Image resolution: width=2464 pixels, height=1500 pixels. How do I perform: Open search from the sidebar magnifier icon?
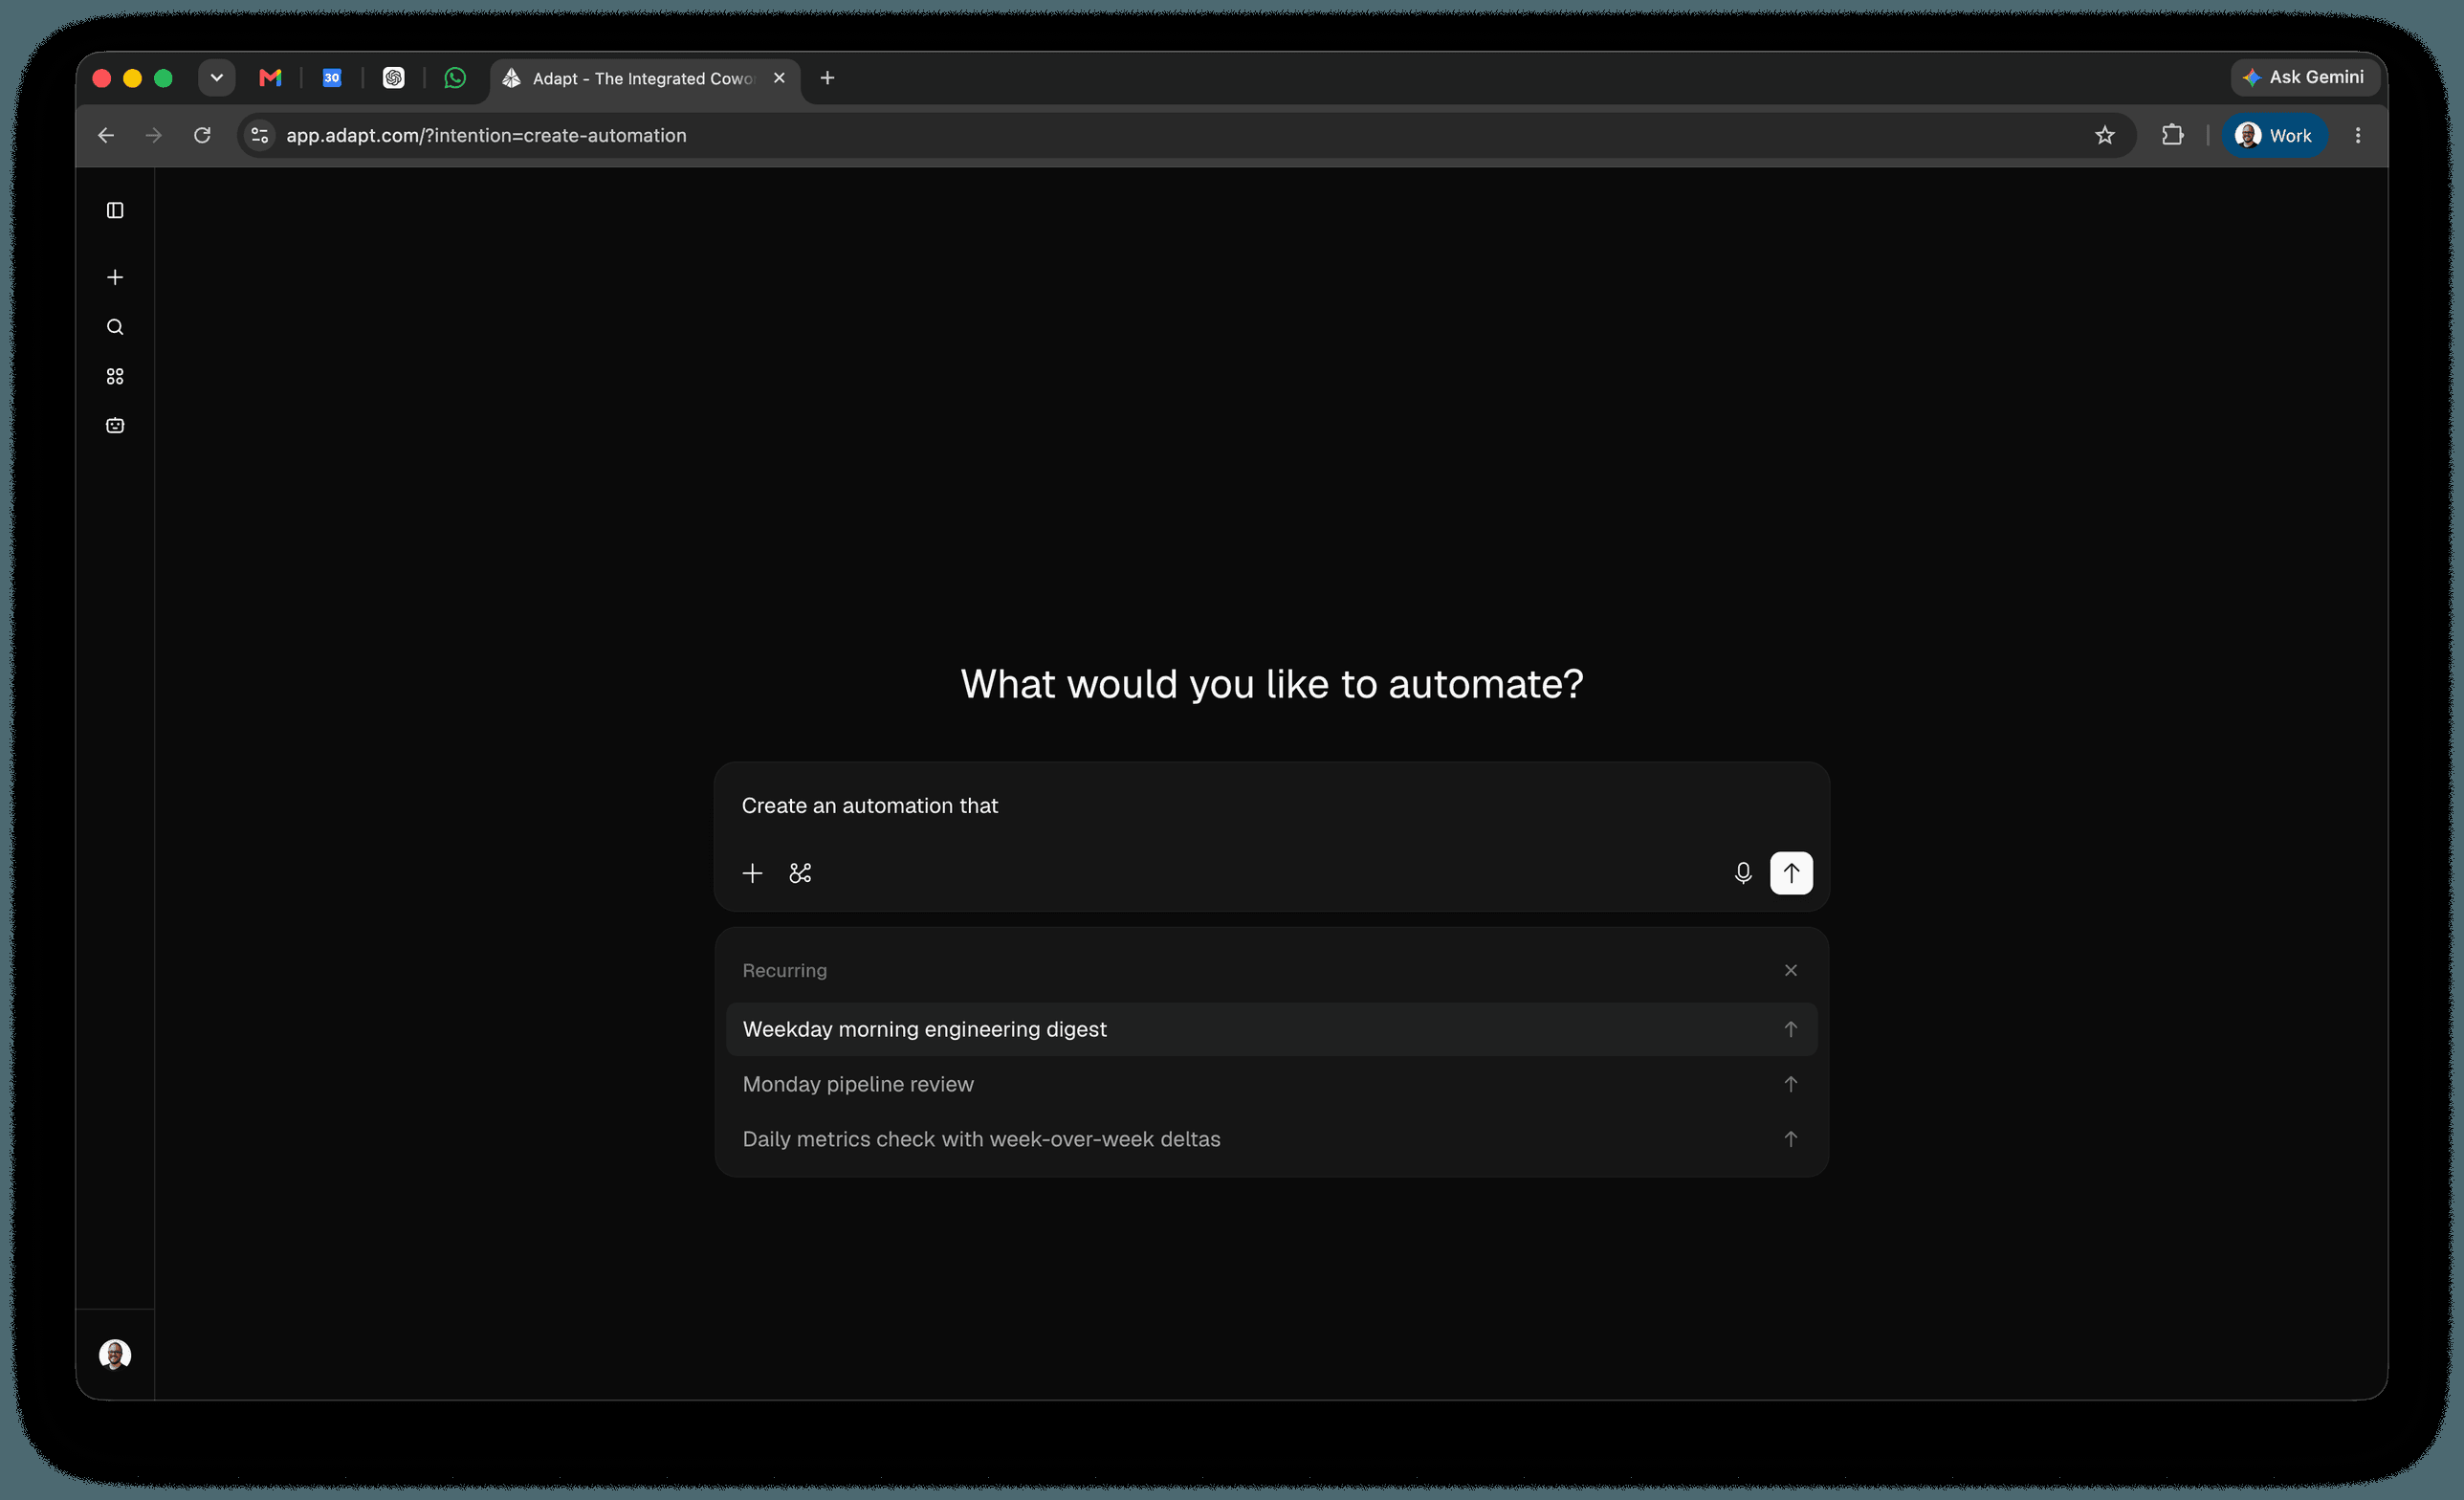(x=115, y=327)
